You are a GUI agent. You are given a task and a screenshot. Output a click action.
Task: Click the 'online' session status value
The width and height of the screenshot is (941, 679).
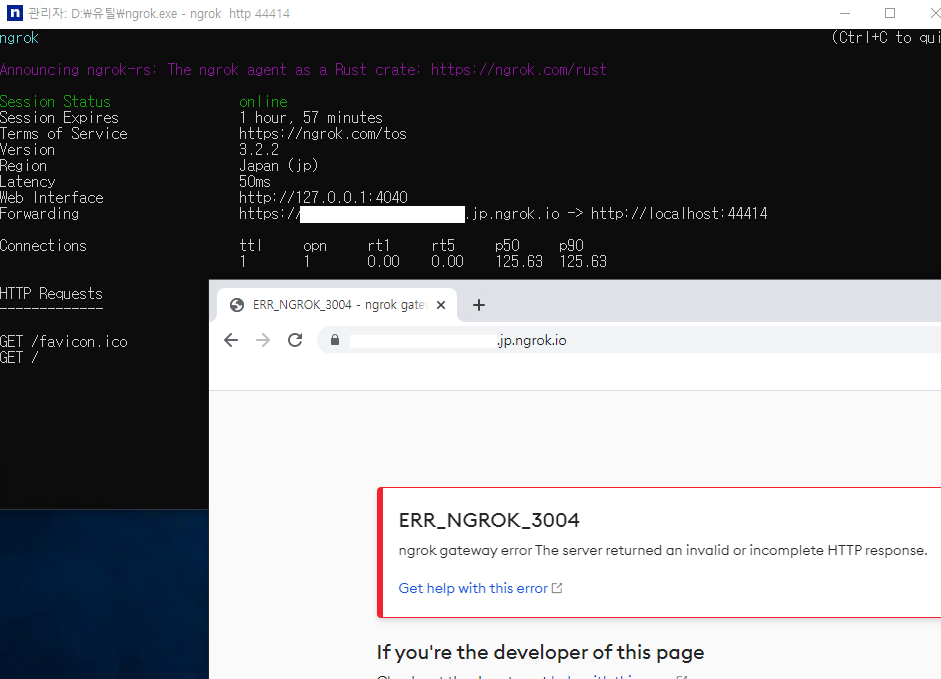pos(263,101)
